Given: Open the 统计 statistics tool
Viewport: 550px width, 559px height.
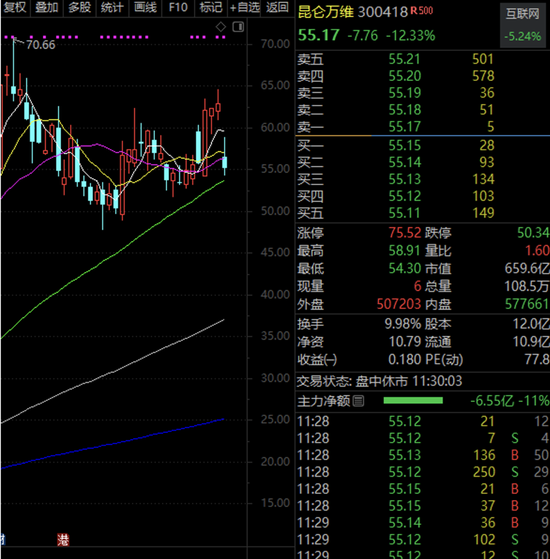Looking at the screenshot, I should 112,7.
